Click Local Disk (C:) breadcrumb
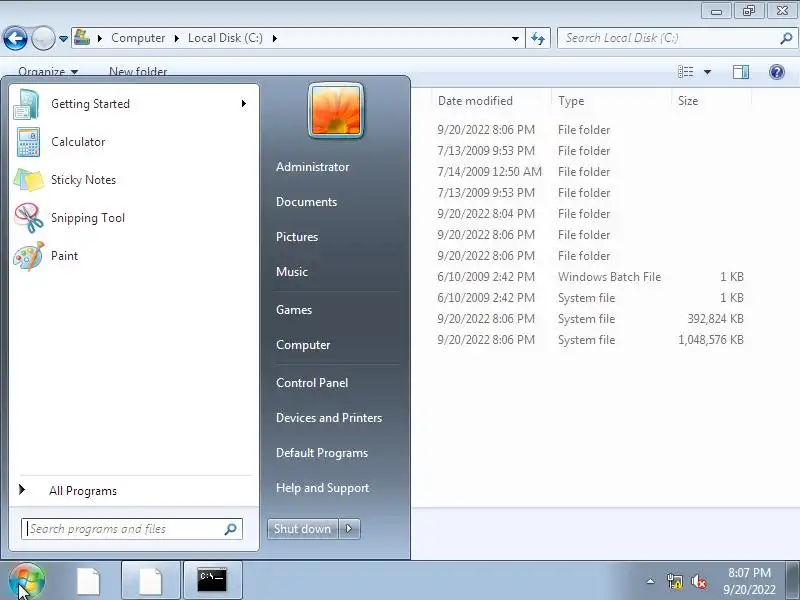The image size is (800, 600). (225, 38)
